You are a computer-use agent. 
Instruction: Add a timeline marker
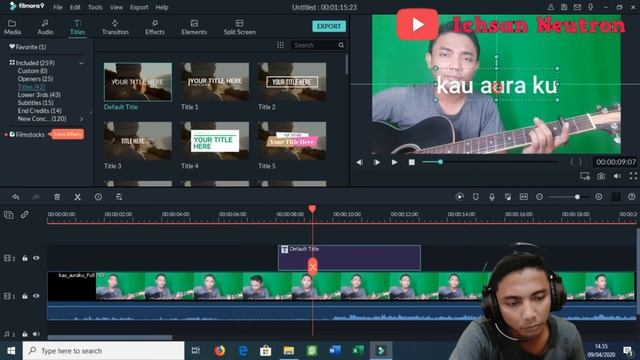(x=476, y=197)
